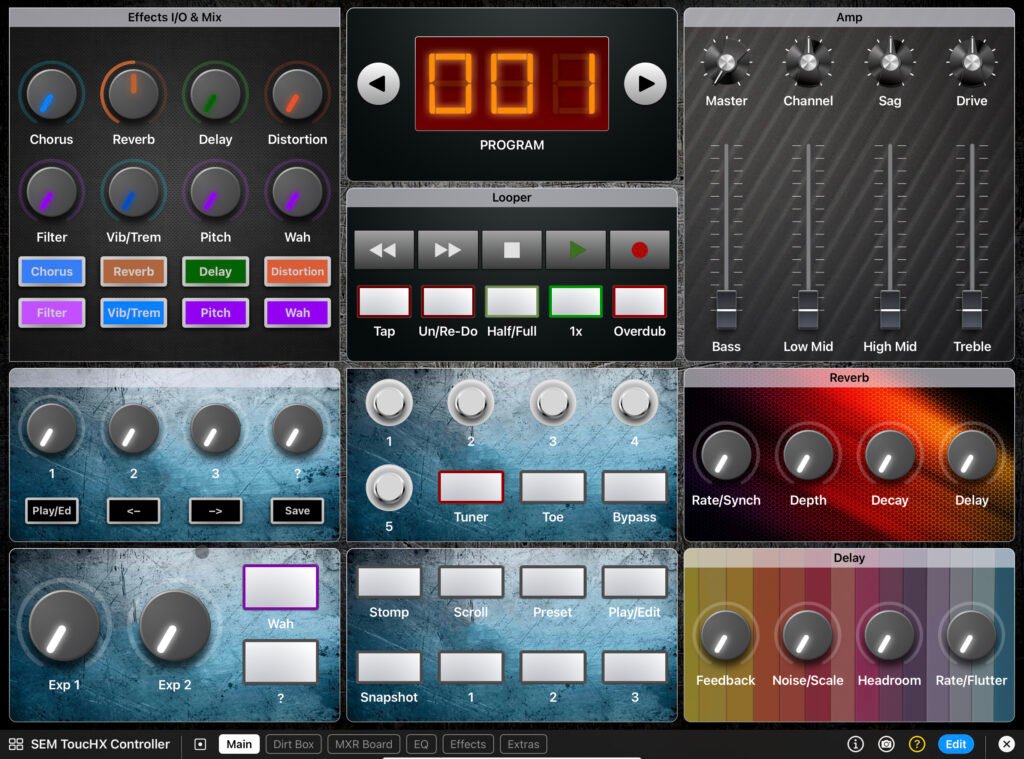Click the Wah mix knob
The width and height of the screenshot is (1024, 759).
[297, 193]
